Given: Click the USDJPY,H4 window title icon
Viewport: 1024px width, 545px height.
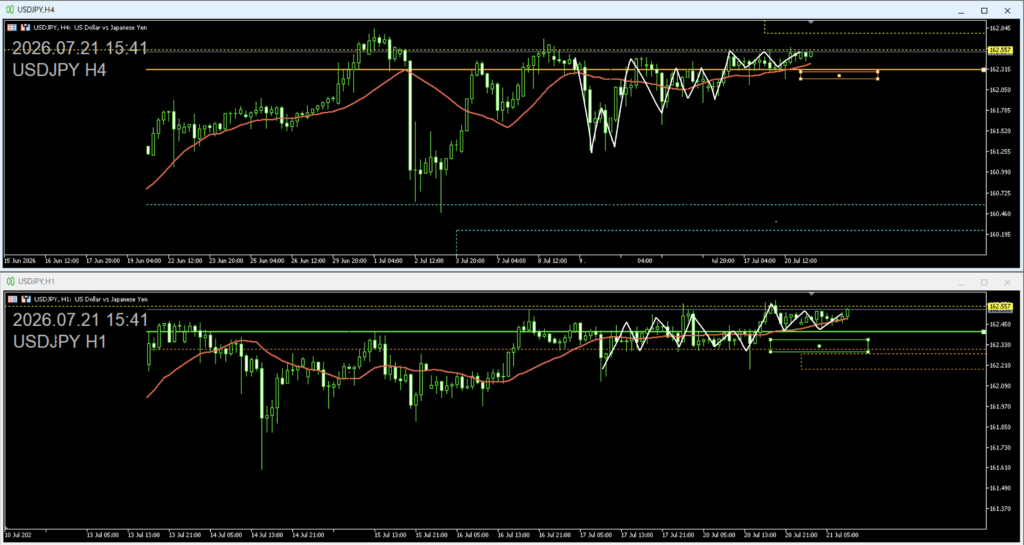Looking at the screenshot, I should click(x=10, y=10).
